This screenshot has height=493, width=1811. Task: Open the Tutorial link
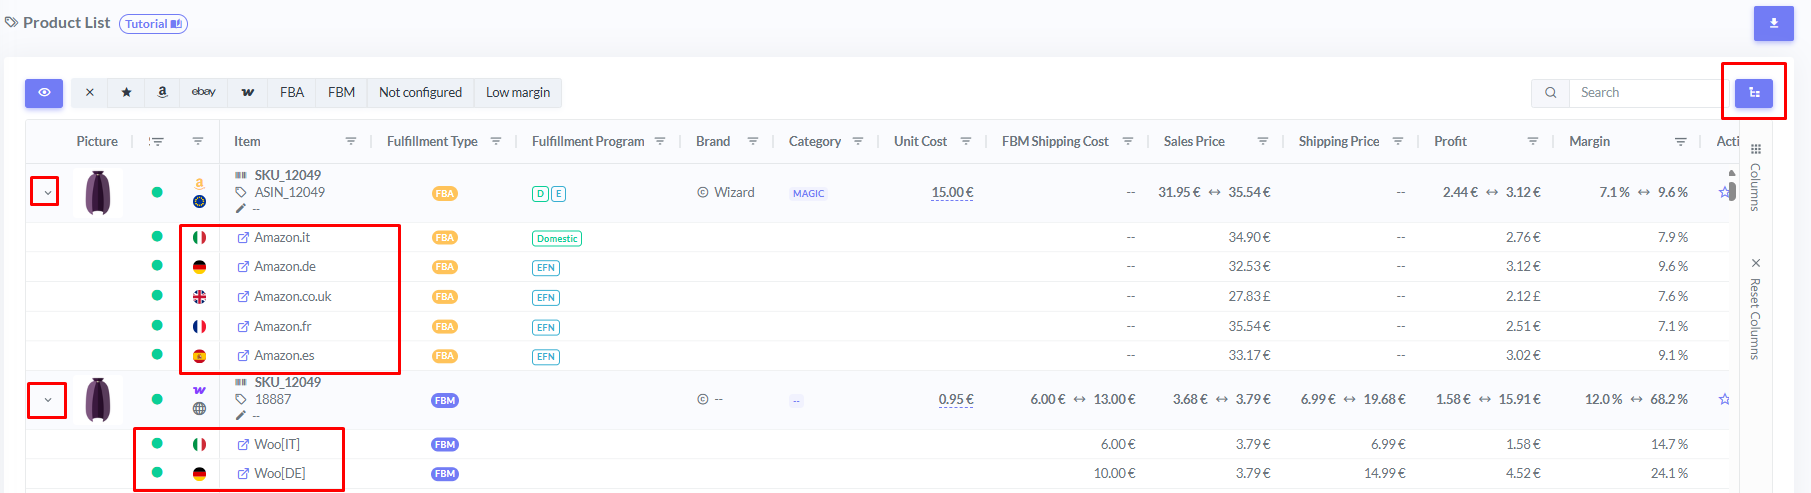153,24
